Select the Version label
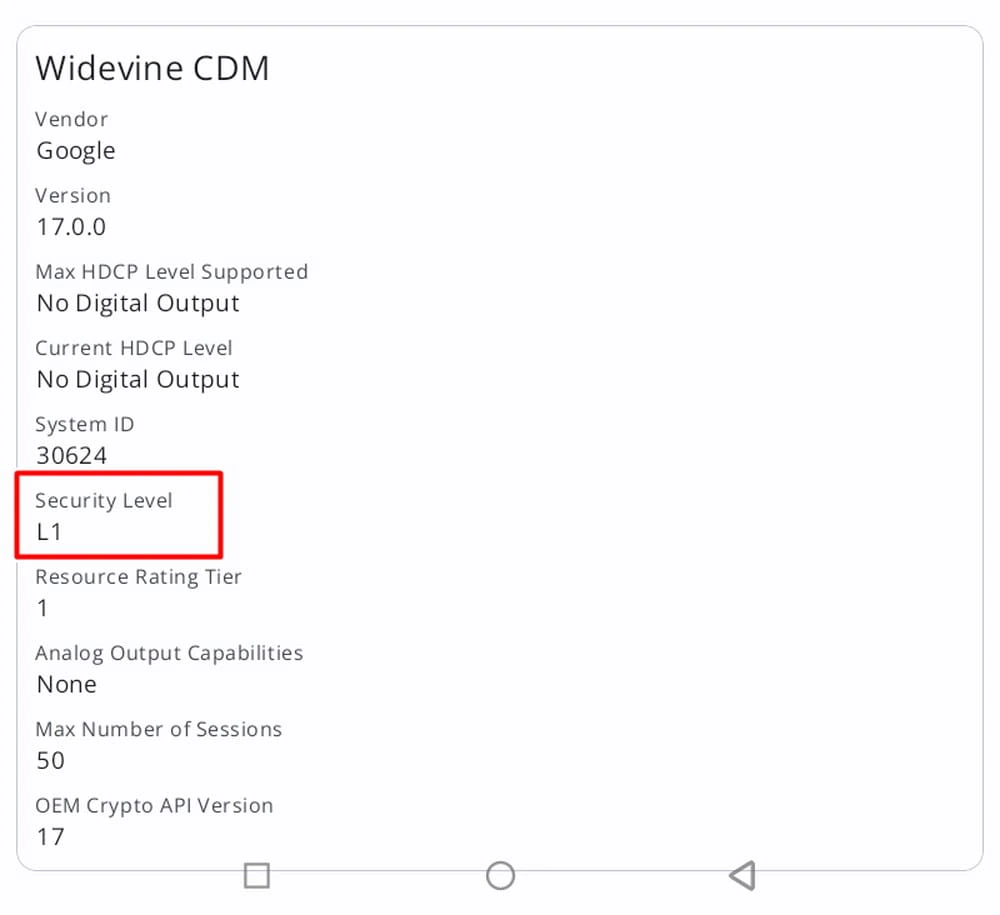This screenshot has height=915, width=1000. (72, 195)
